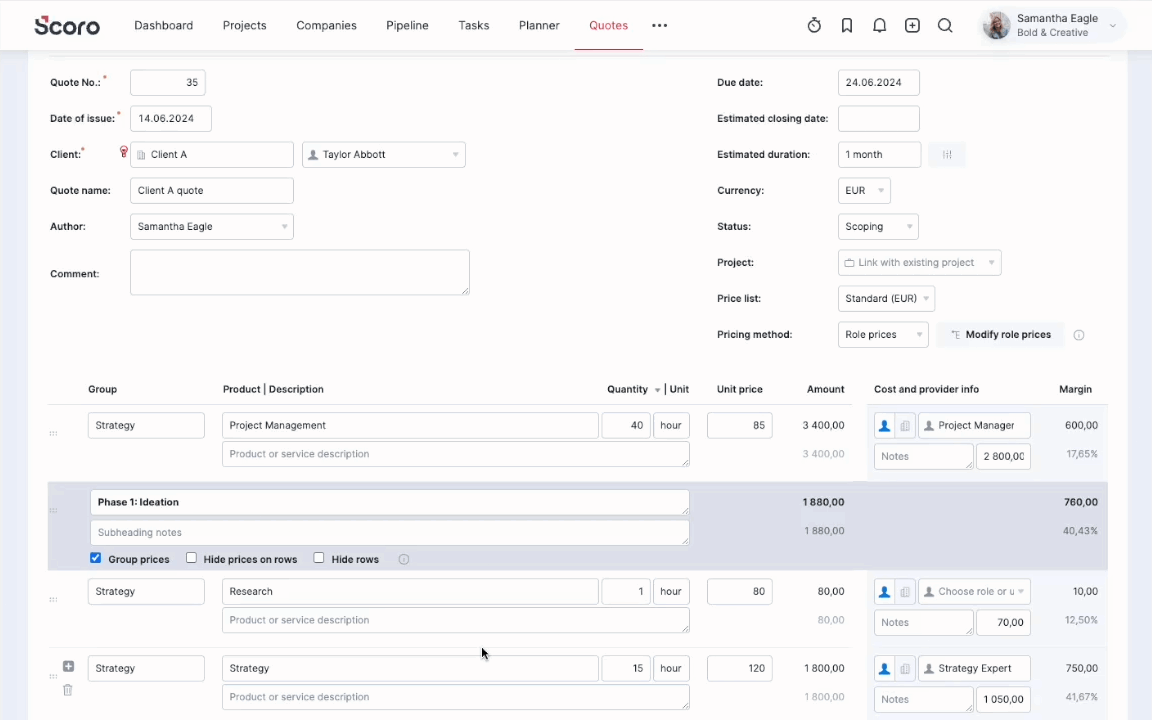
Task: Expand user menu chevron next to Samantha Eagle
Action: click(x=1112, y=26)
